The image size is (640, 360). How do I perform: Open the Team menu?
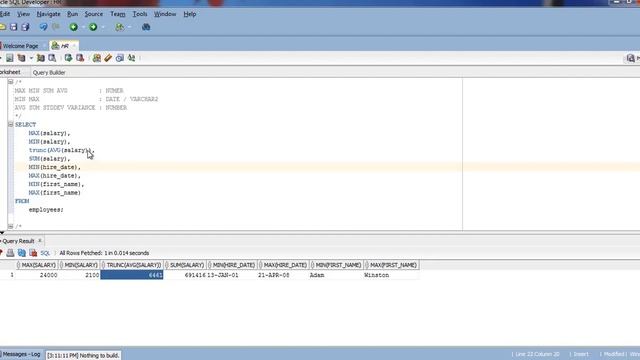click(x=118, y=14)
